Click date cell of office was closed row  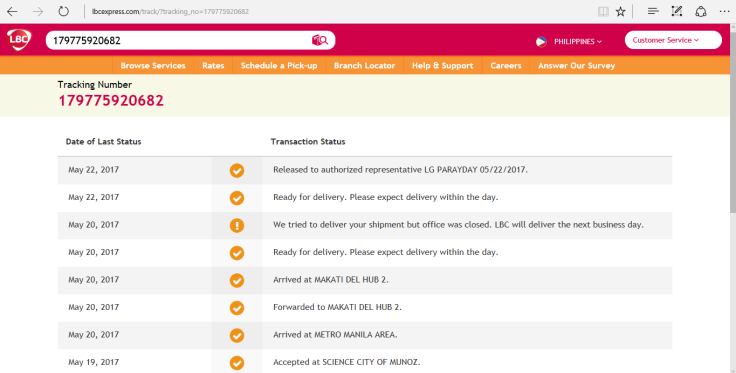point(93,225)
